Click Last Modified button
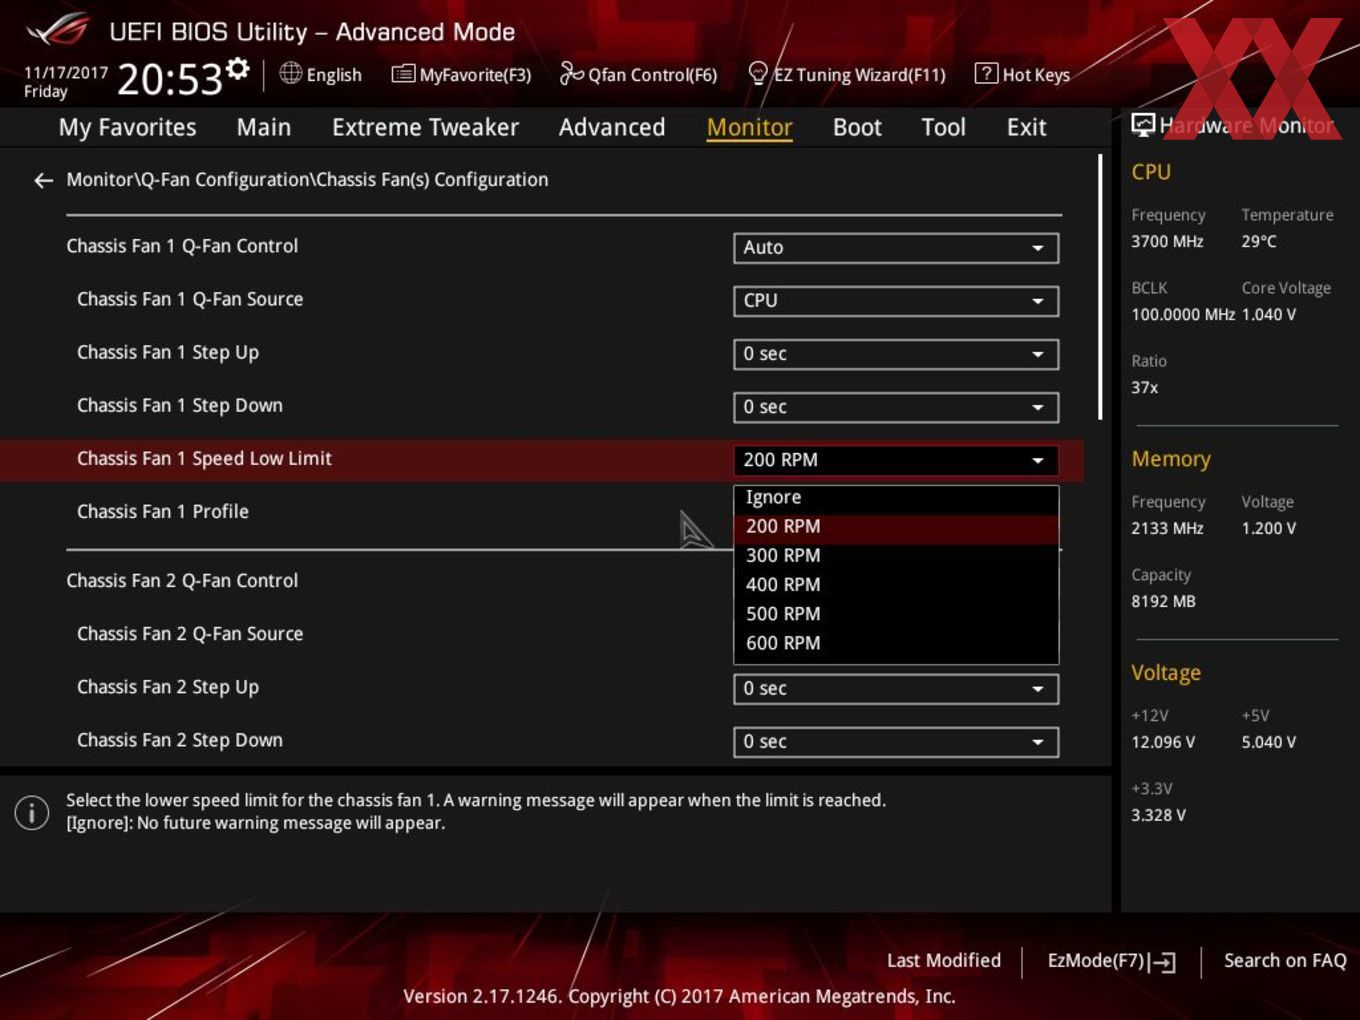This screenshot has height=1020, width=1360. [x=944, y=961]
